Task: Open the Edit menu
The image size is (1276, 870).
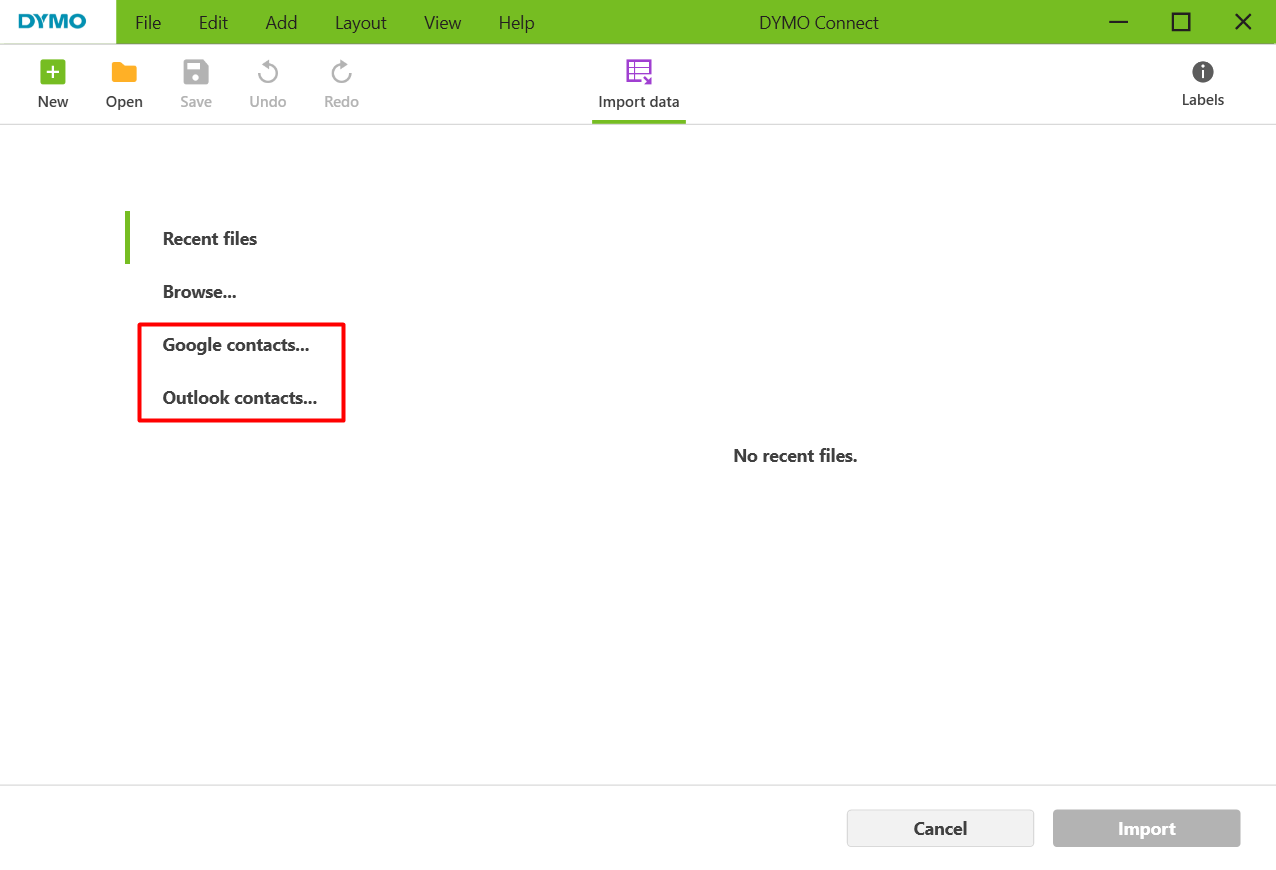Action: [x=213, y=22]
